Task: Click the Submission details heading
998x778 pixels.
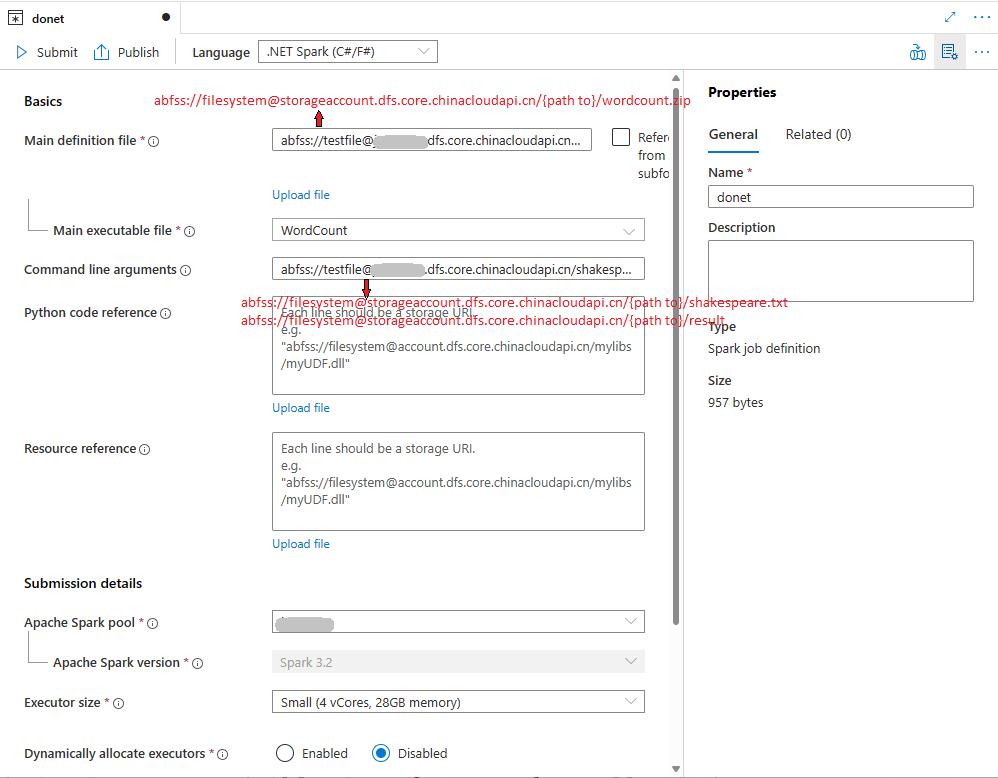Action: tap(83, 583)
